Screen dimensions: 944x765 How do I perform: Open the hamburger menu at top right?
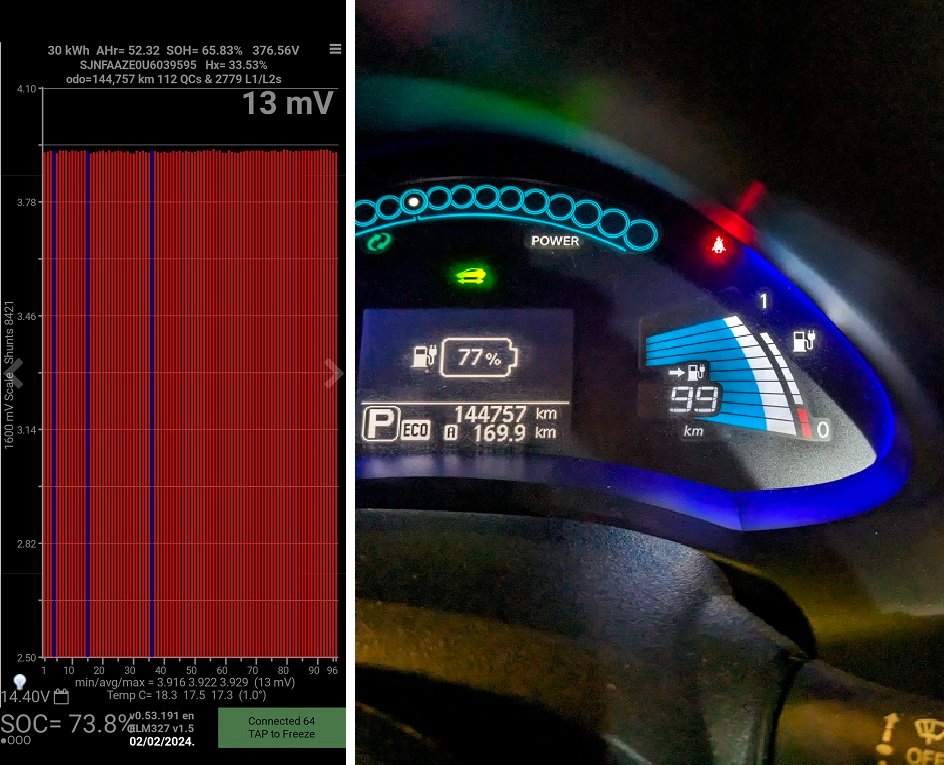pyautogui.click(x=335, y=49)
